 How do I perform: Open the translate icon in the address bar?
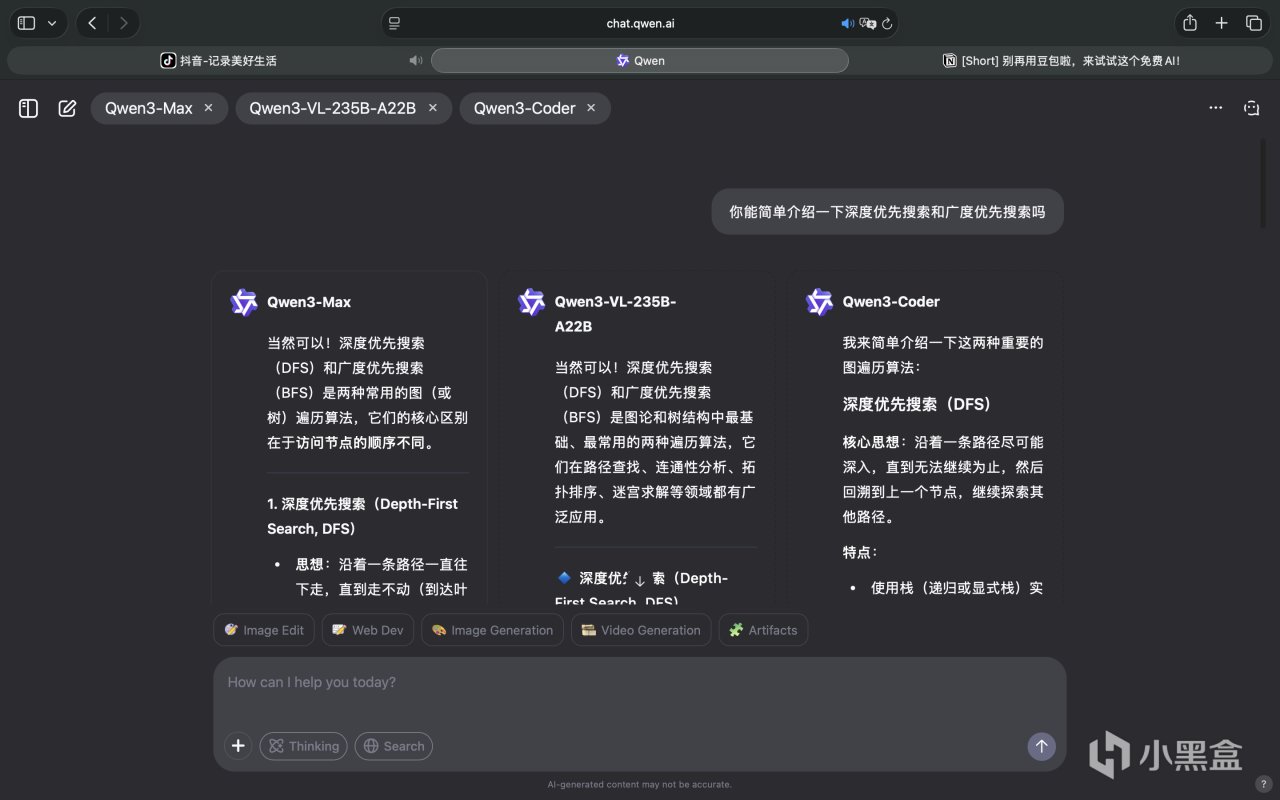point(866,23)
